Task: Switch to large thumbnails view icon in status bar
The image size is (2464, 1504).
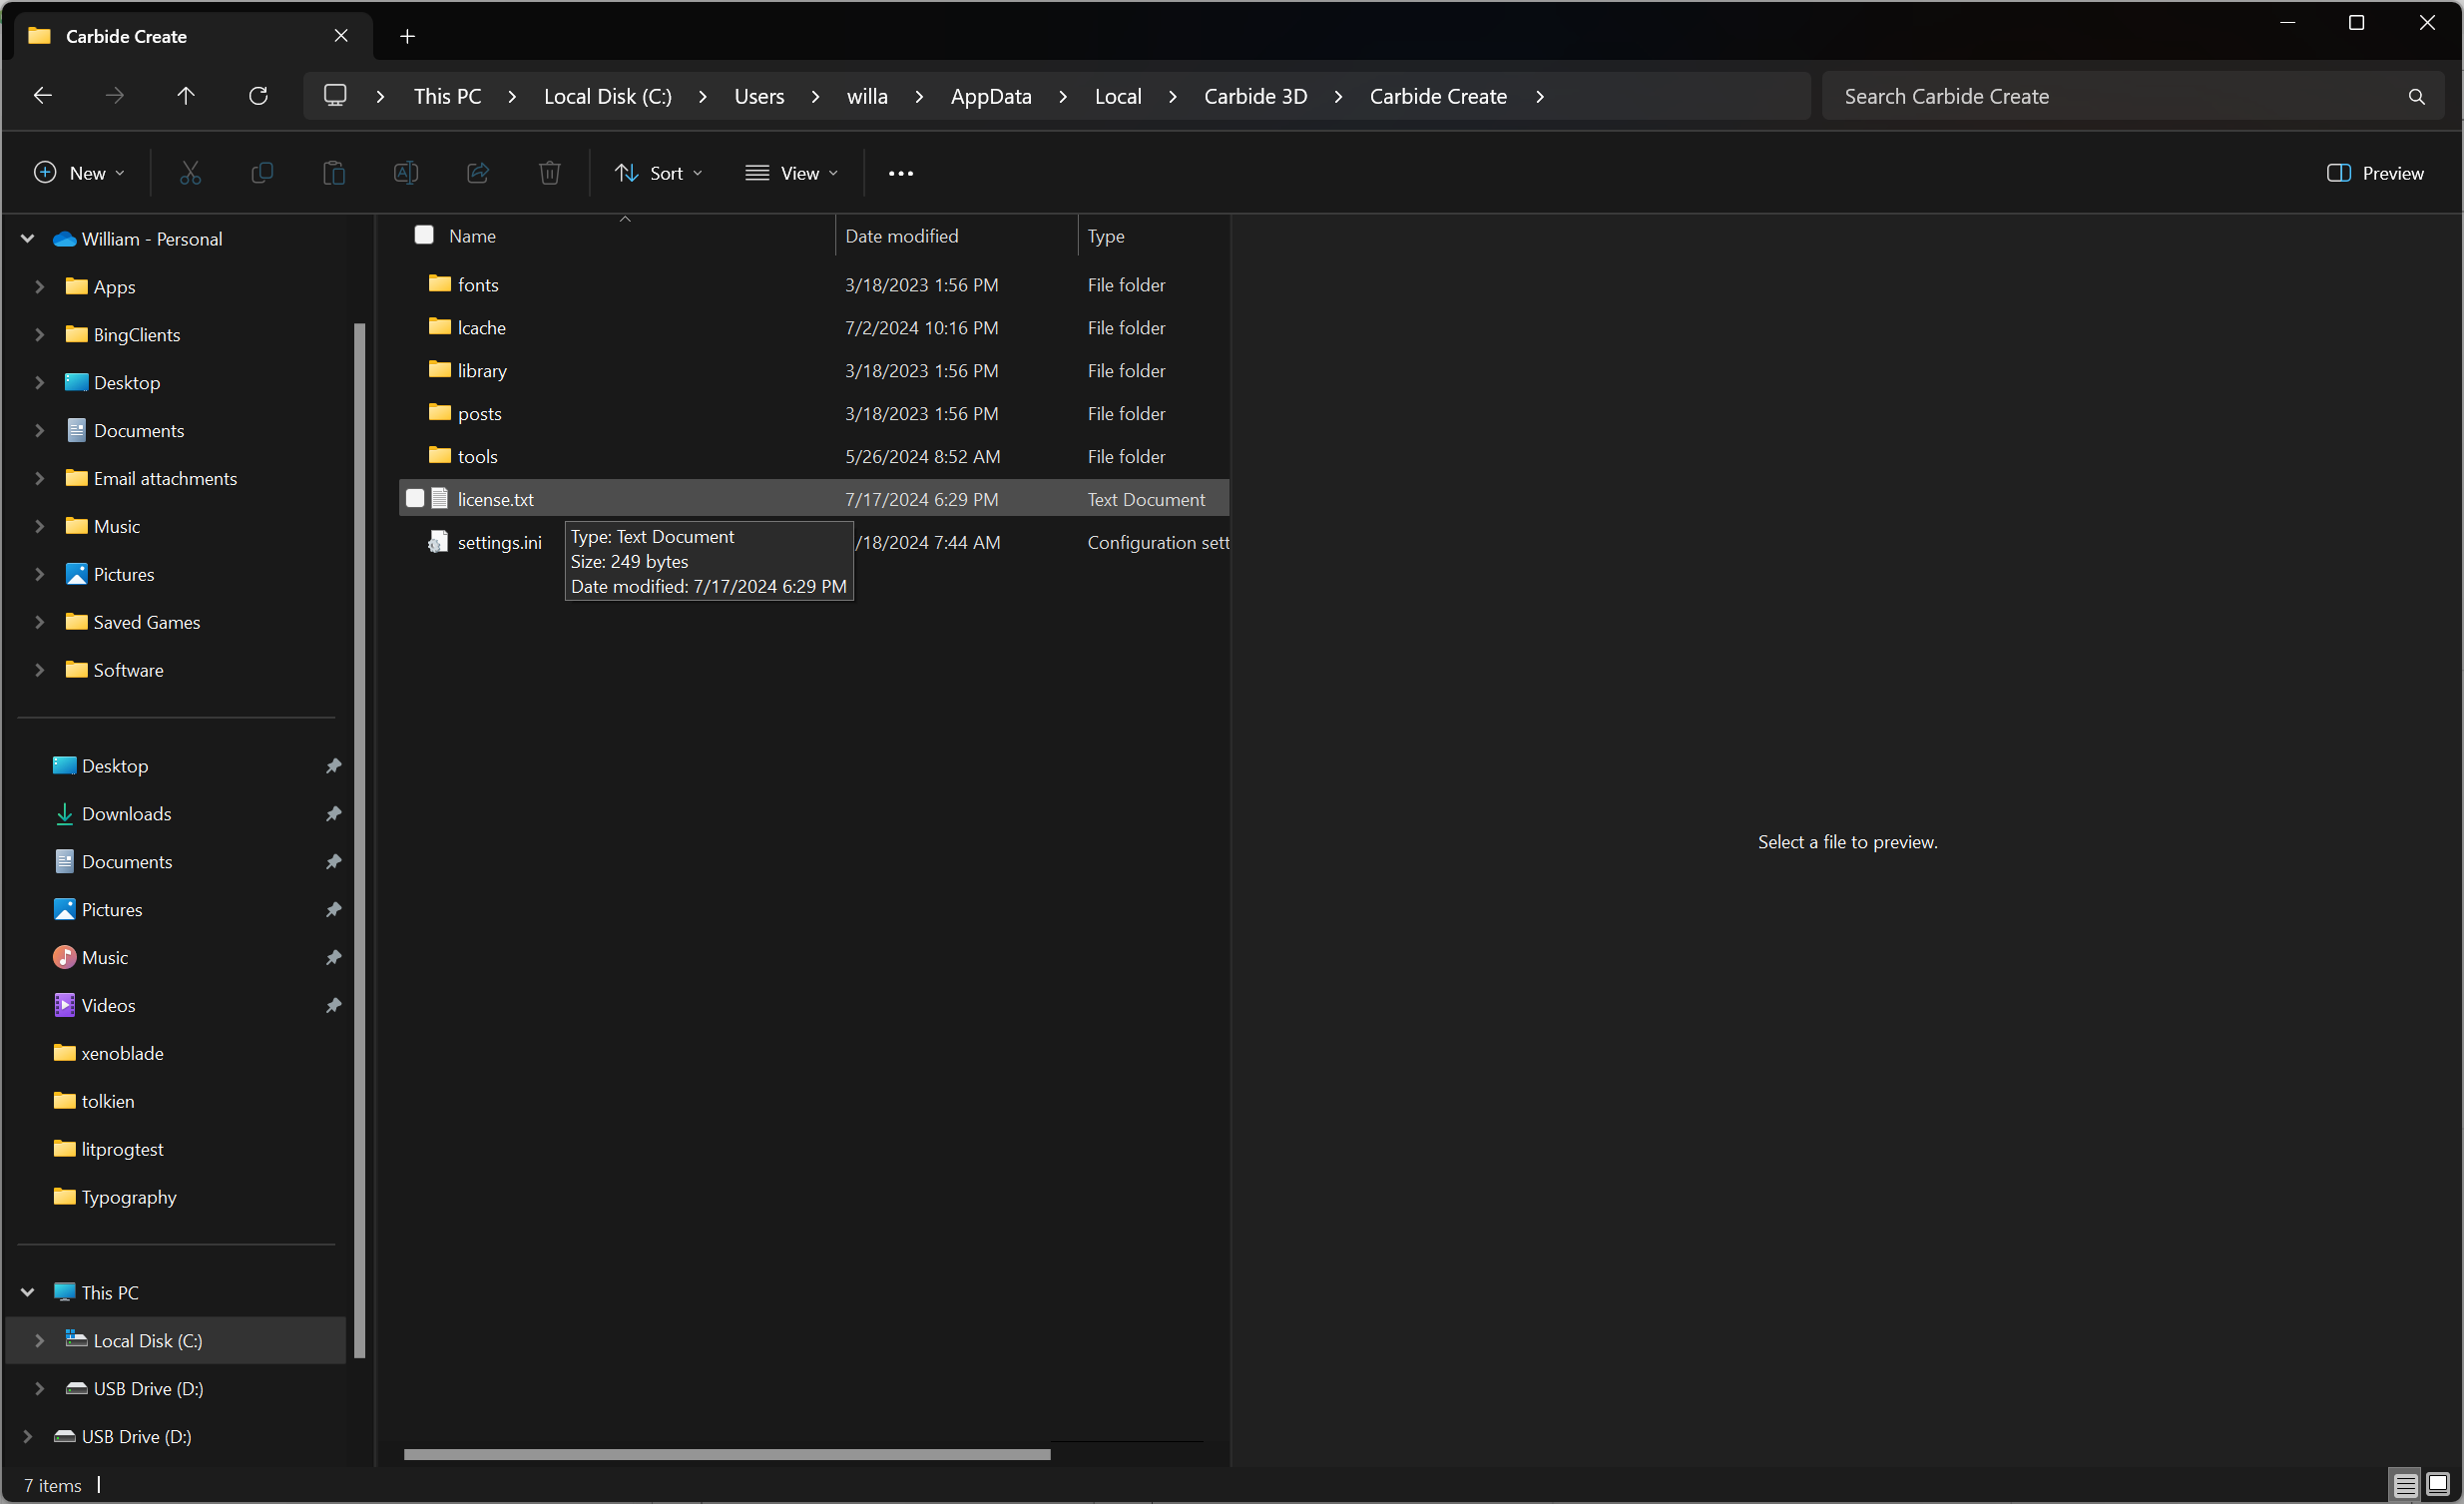Action: coord(2438,1484)
